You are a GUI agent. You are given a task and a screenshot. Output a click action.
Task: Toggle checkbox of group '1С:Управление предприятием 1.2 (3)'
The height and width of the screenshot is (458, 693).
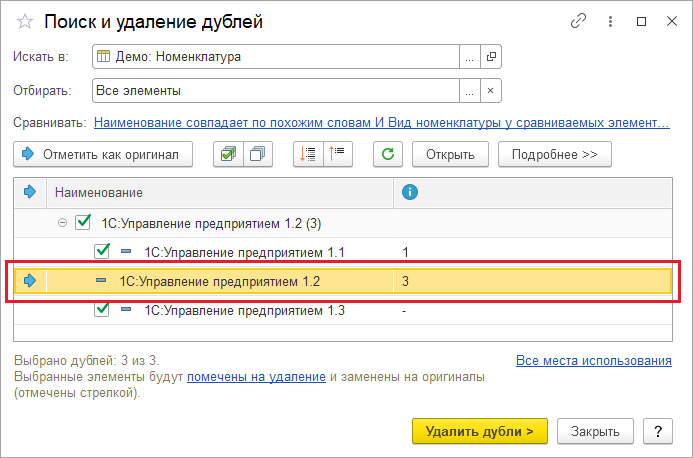click(x=83, y=222)
